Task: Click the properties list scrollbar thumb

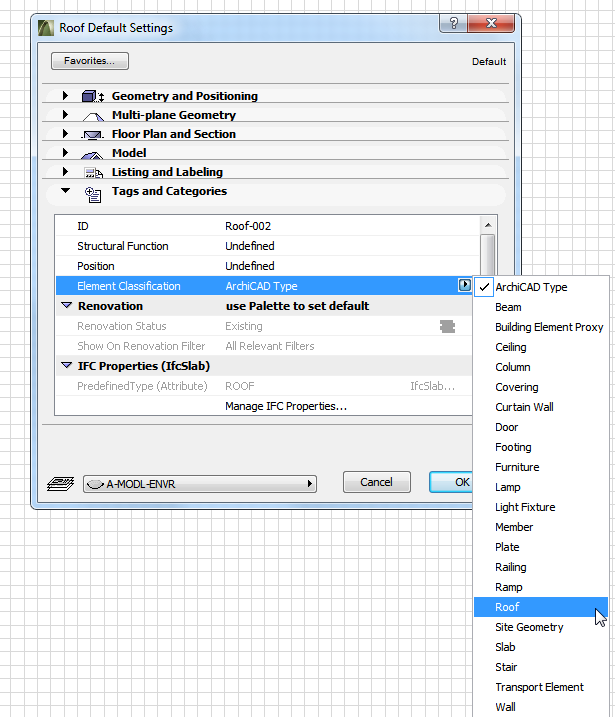Action: [488, 254]
